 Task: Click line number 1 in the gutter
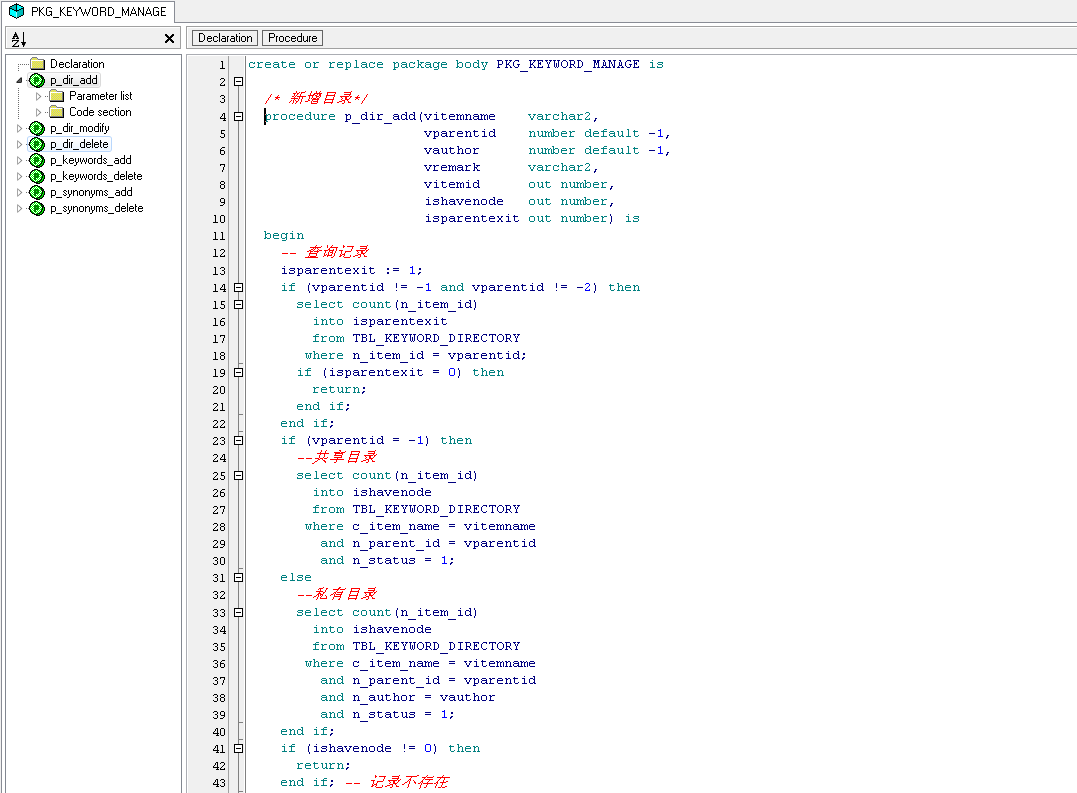pos(222,65)
